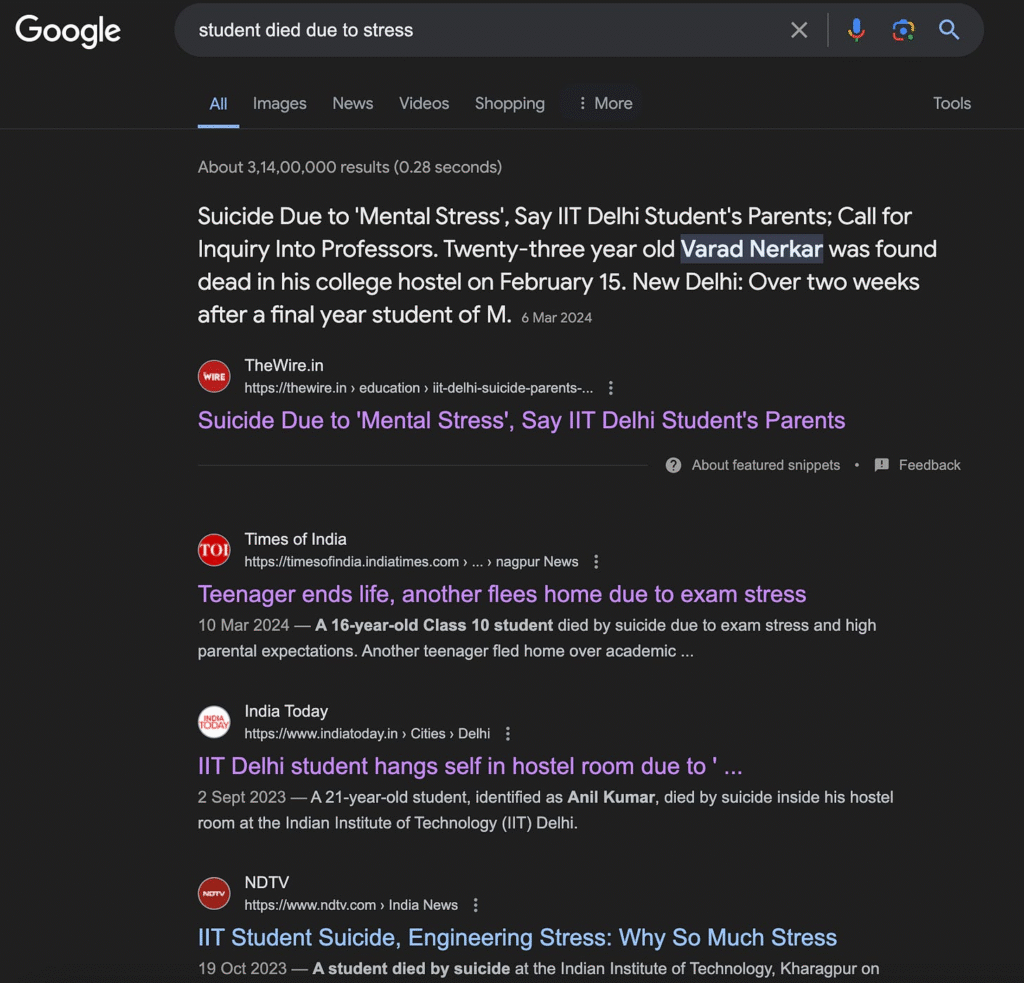Image resolution: width=1024 pixels, height=983 pixels.
Task: Click About featured snippets link
Action: 765,465
